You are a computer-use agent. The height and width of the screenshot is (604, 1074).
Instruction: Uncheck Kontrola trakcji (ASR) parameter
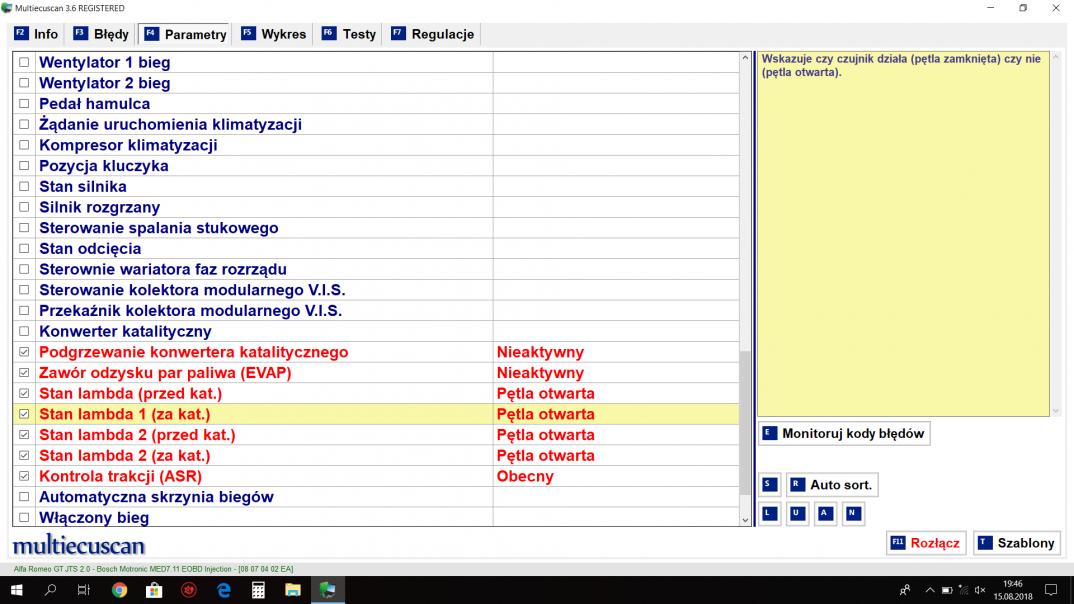coord(25,476)
